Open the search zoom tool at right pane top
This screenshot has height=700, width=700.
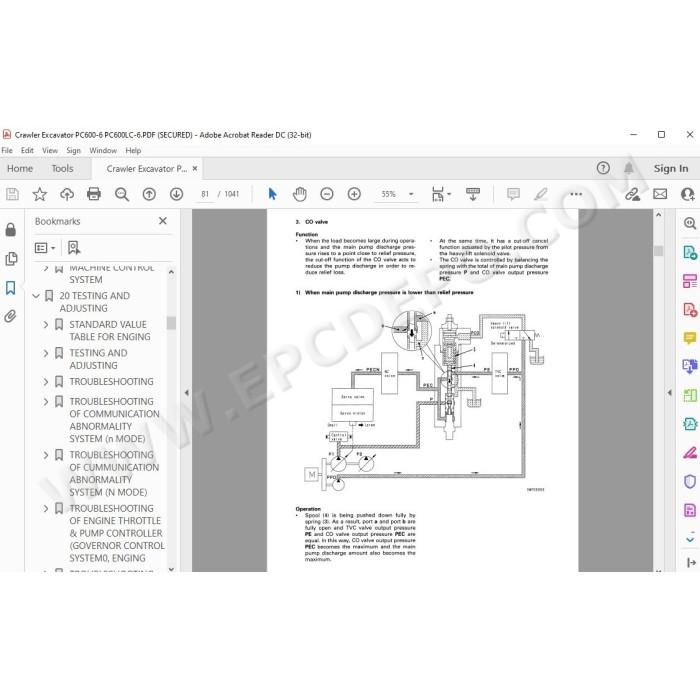coord(690,223)
